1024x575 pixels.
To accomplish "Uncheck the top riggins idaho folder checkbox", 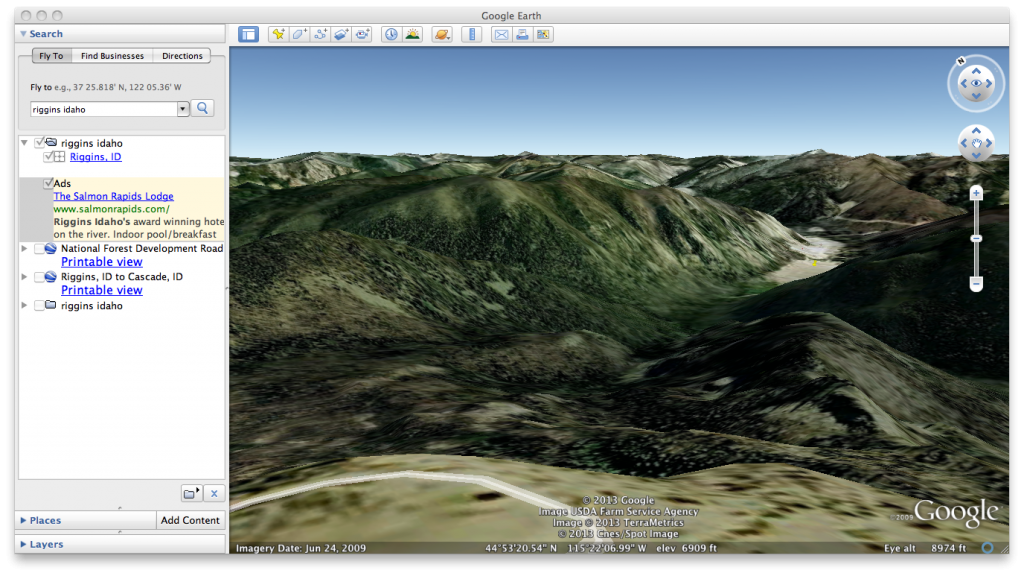I will pyautogui.click(x=39, y=142).
